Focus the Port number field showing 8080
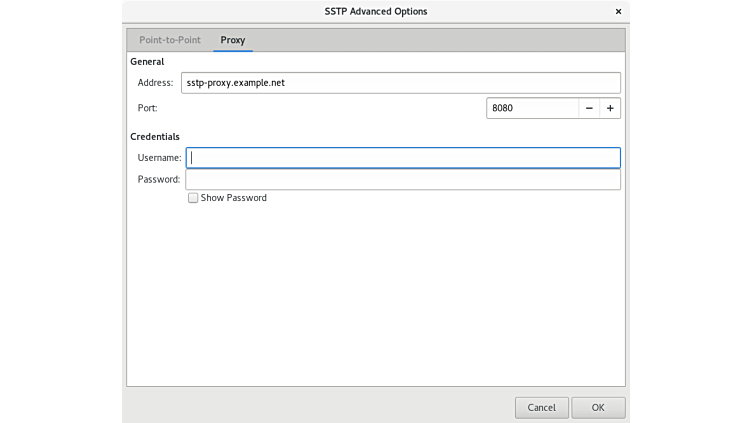This screenshot has height=423, width=752. 531,108
